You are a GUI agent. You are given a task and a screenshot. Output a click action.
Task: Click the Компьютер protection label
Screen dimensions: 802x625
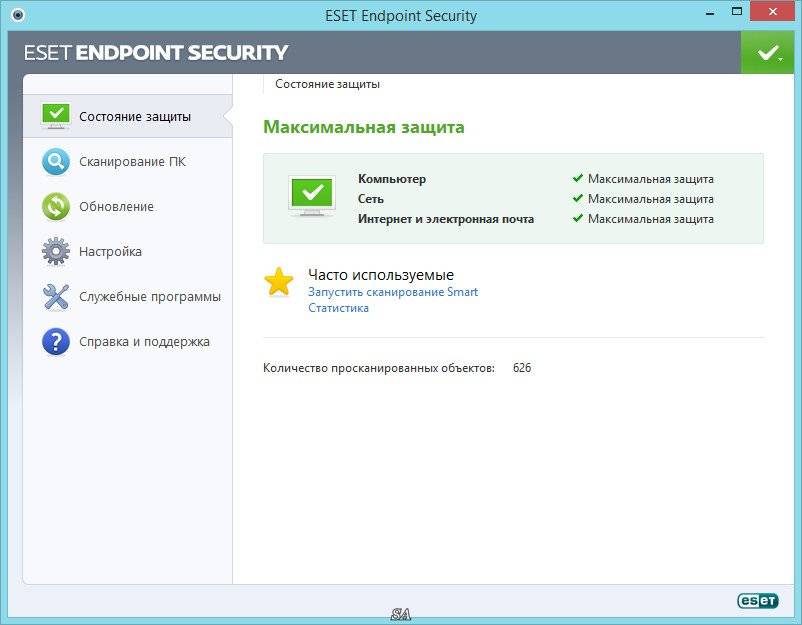pyautogui.click(x=392, y=179)
